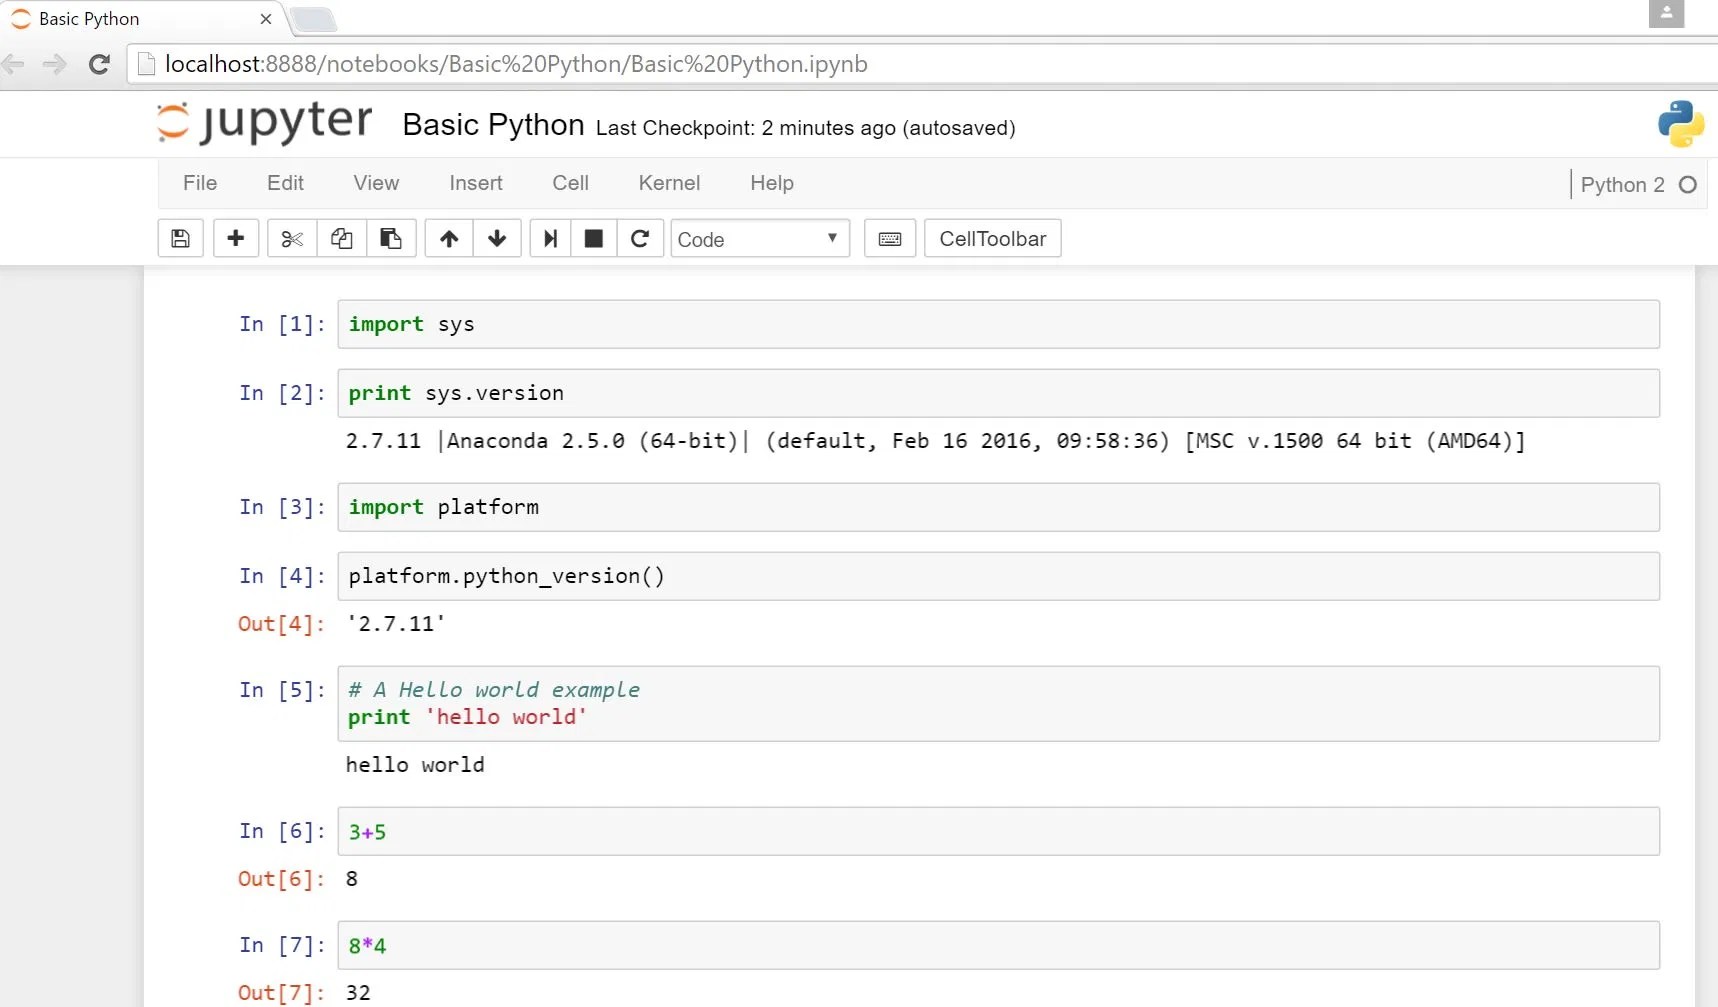Restart the kernel icon
The width and height of the screenshot is (1718, 1007).
click(640, 239)
